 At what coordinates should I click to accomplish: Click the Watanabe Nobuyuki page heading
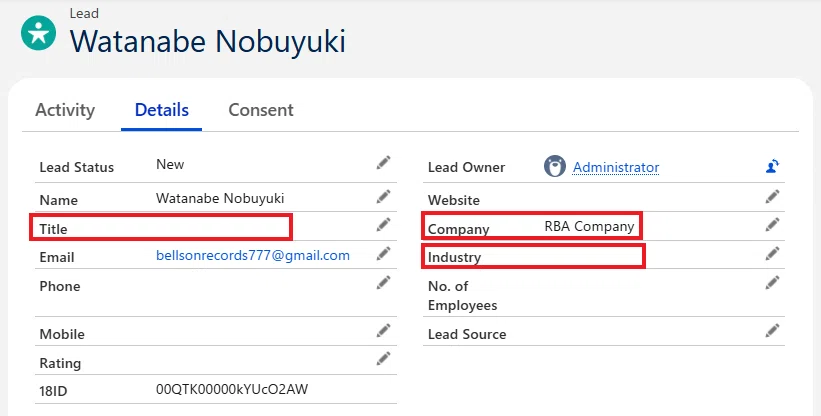pyautogui.click(x=208, y=41)
